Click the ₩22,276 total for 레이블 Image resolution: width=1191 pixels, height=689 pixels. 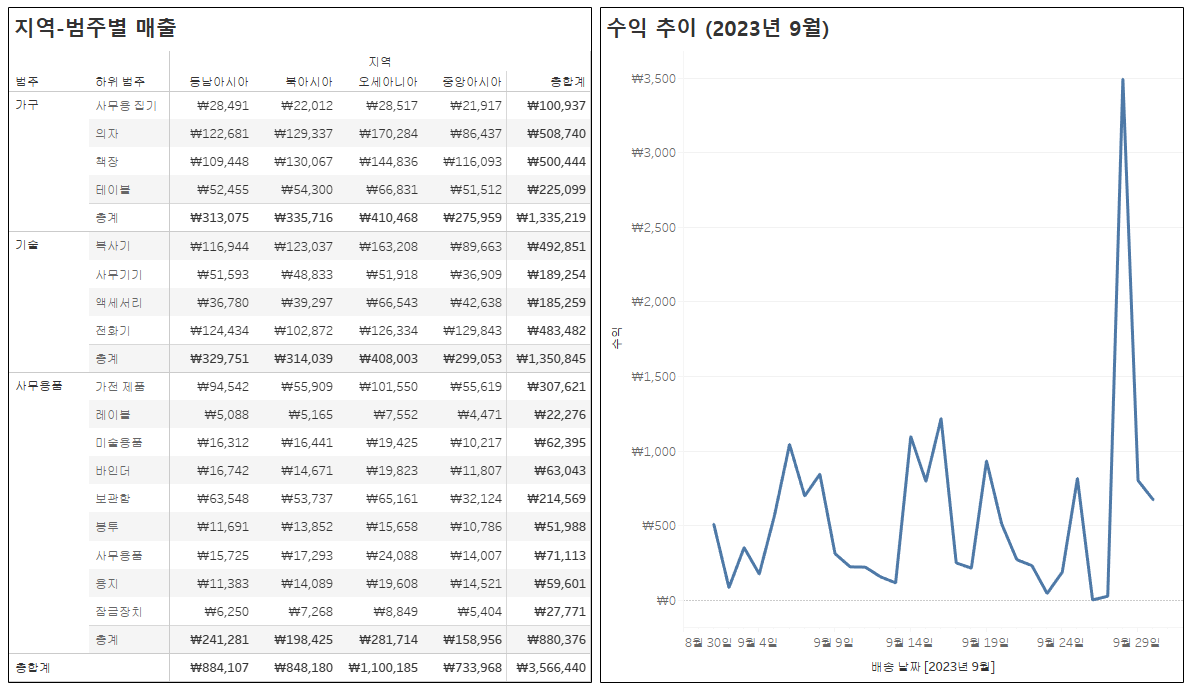pyautogui.click(x=560, y=415)
